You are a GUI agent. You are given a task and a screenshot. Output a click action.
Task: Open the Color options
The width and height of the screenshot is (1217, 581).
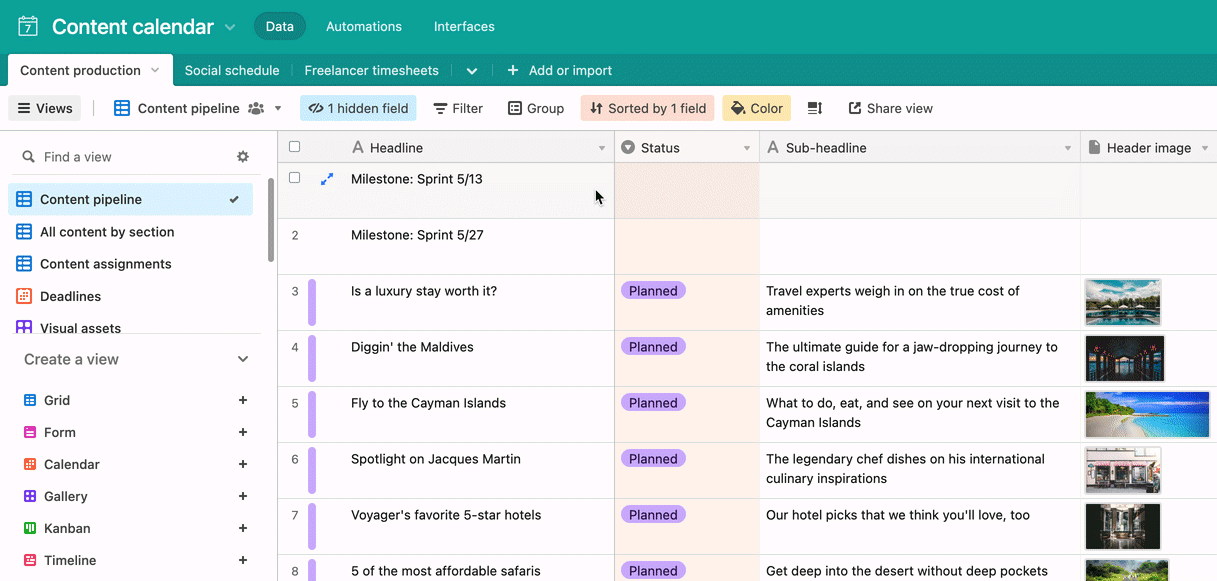[x=756, y=108]
